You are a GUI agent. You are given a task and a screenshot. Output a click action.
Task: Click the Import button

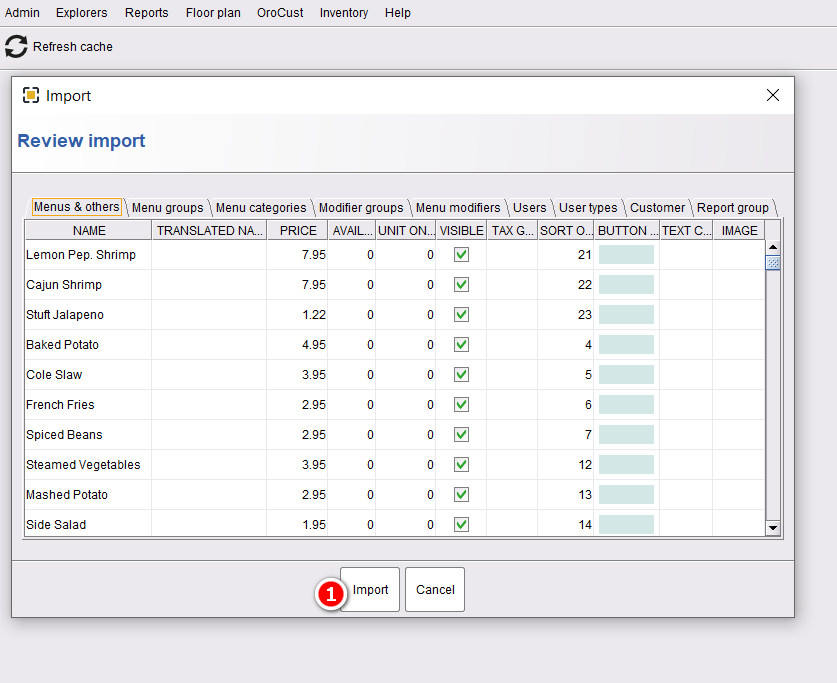(370, 590)
